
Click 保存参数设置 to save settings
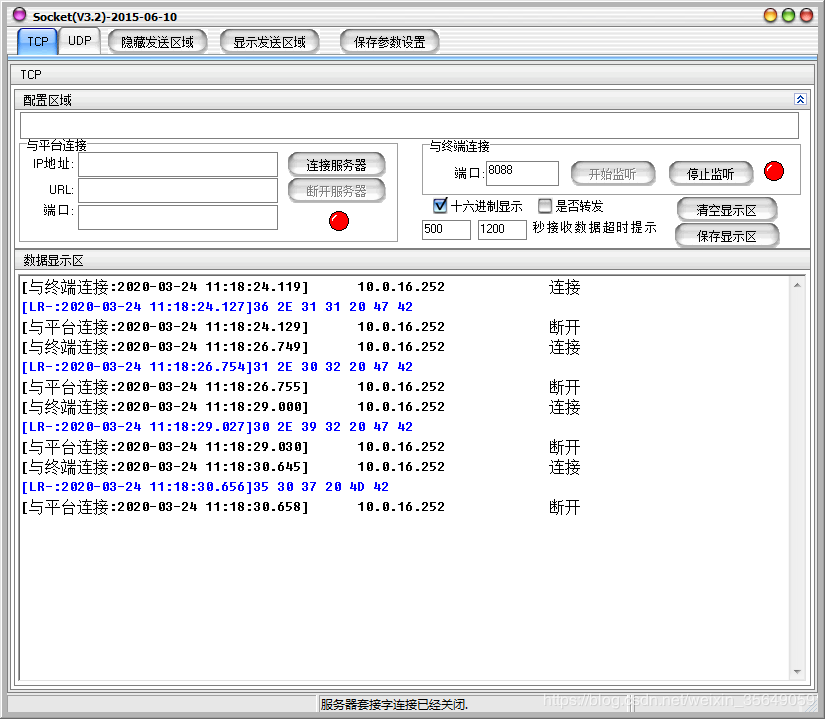click(389, 41)
